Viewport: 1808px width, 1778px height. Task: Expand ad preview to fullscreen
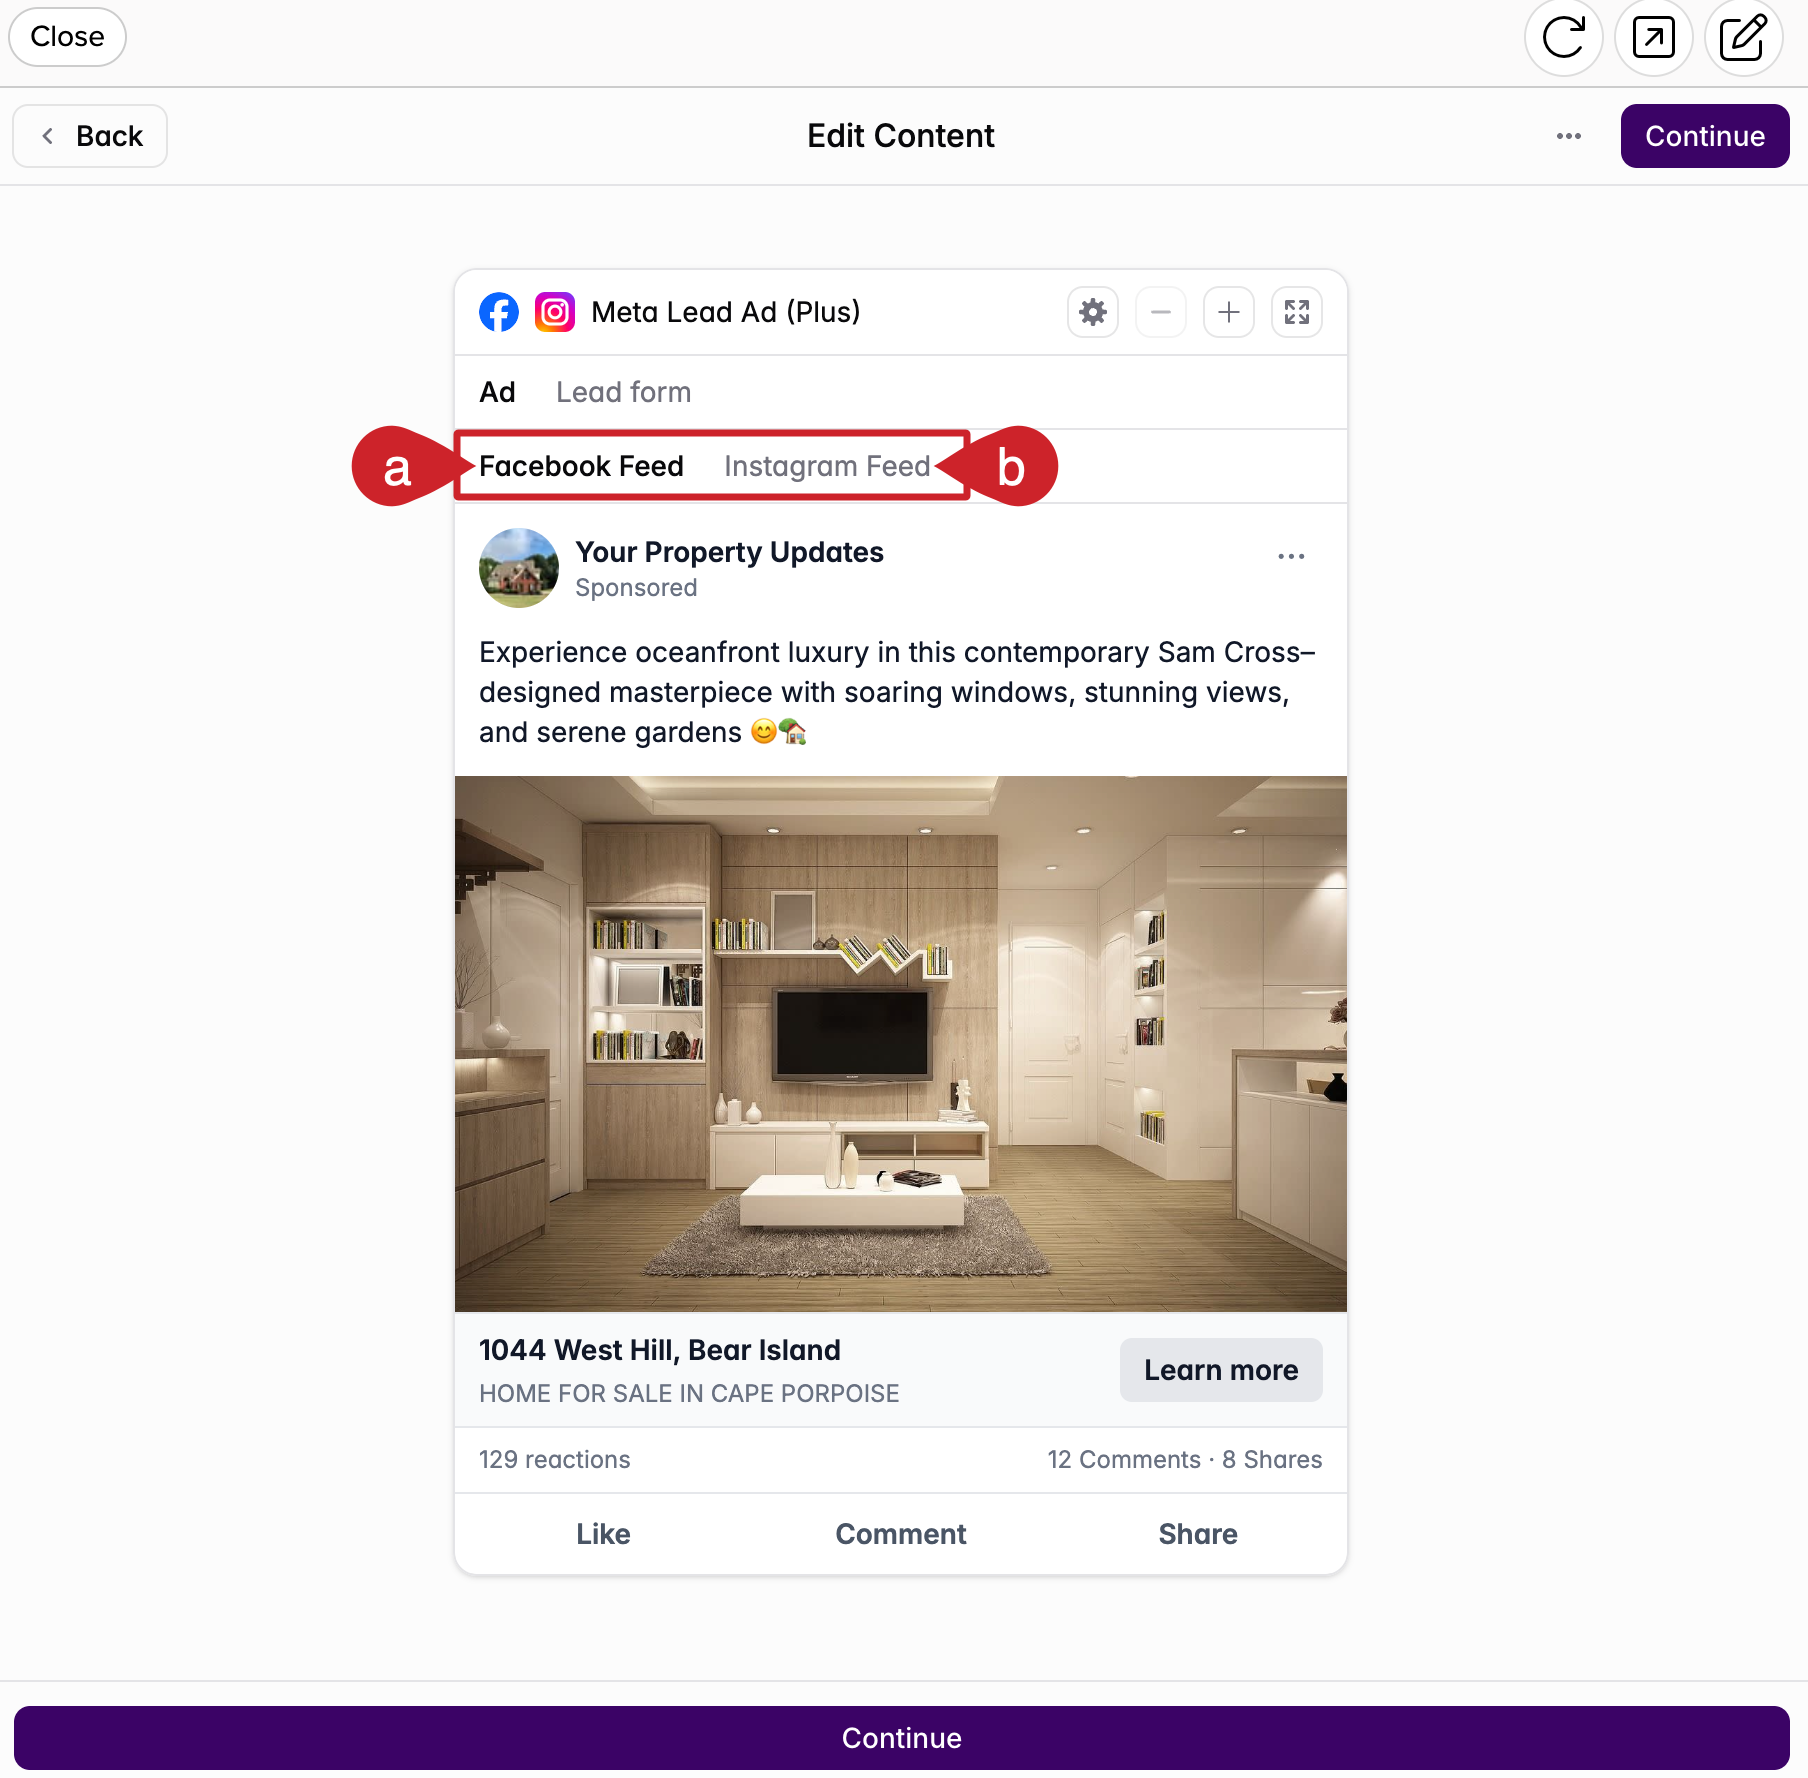tap(1297, 313)
